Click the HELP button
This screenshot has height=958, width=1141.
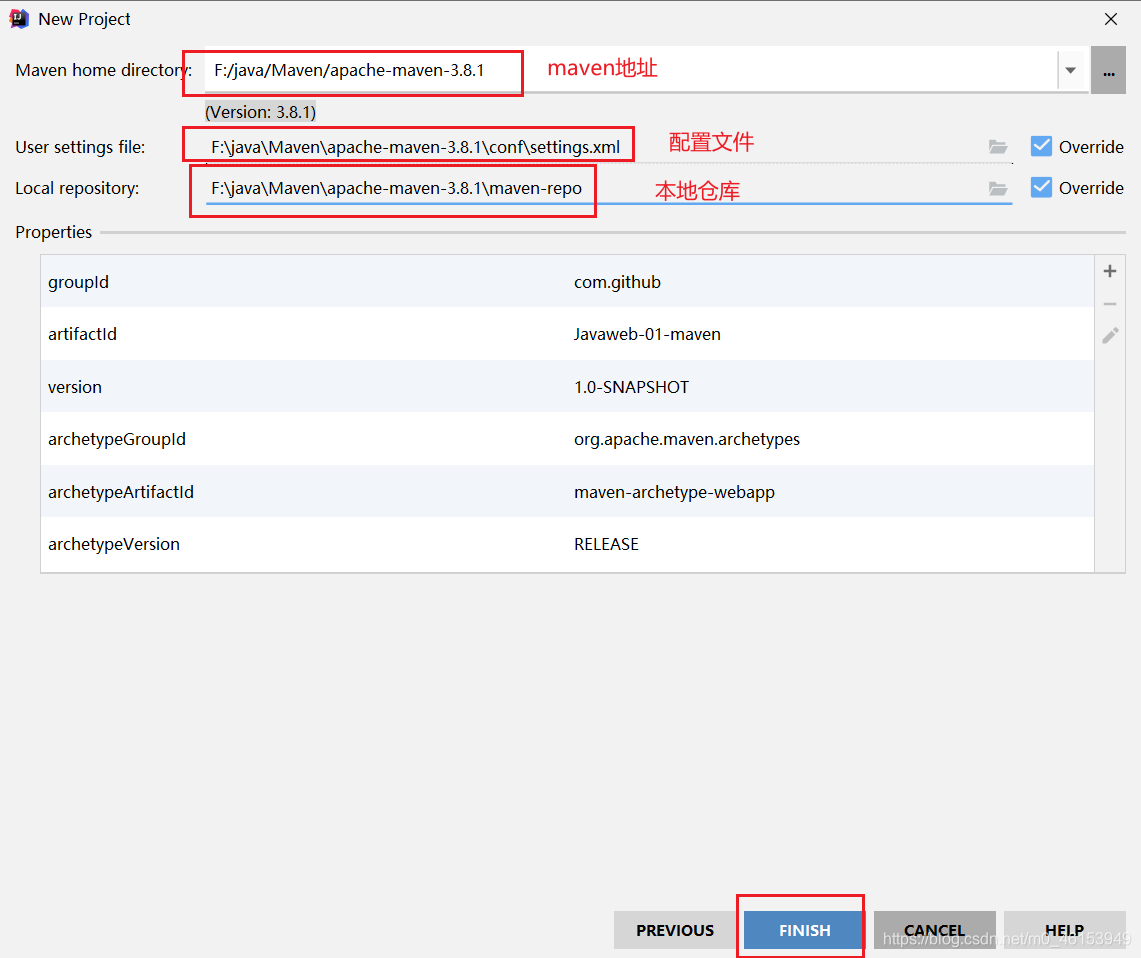point(1065,930)
